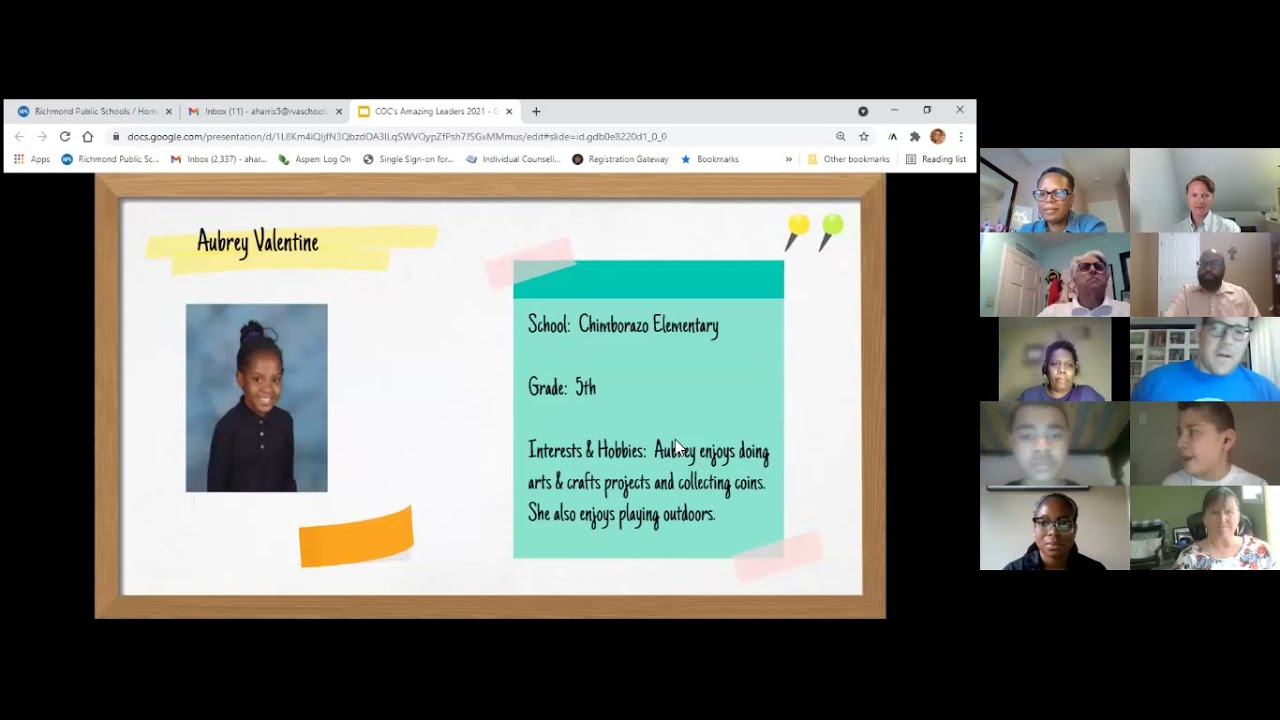Image resolution: width=1280 pixels, height=720 pixels.
Task: Click the URL in the address bar
Action: click(397, 137)
